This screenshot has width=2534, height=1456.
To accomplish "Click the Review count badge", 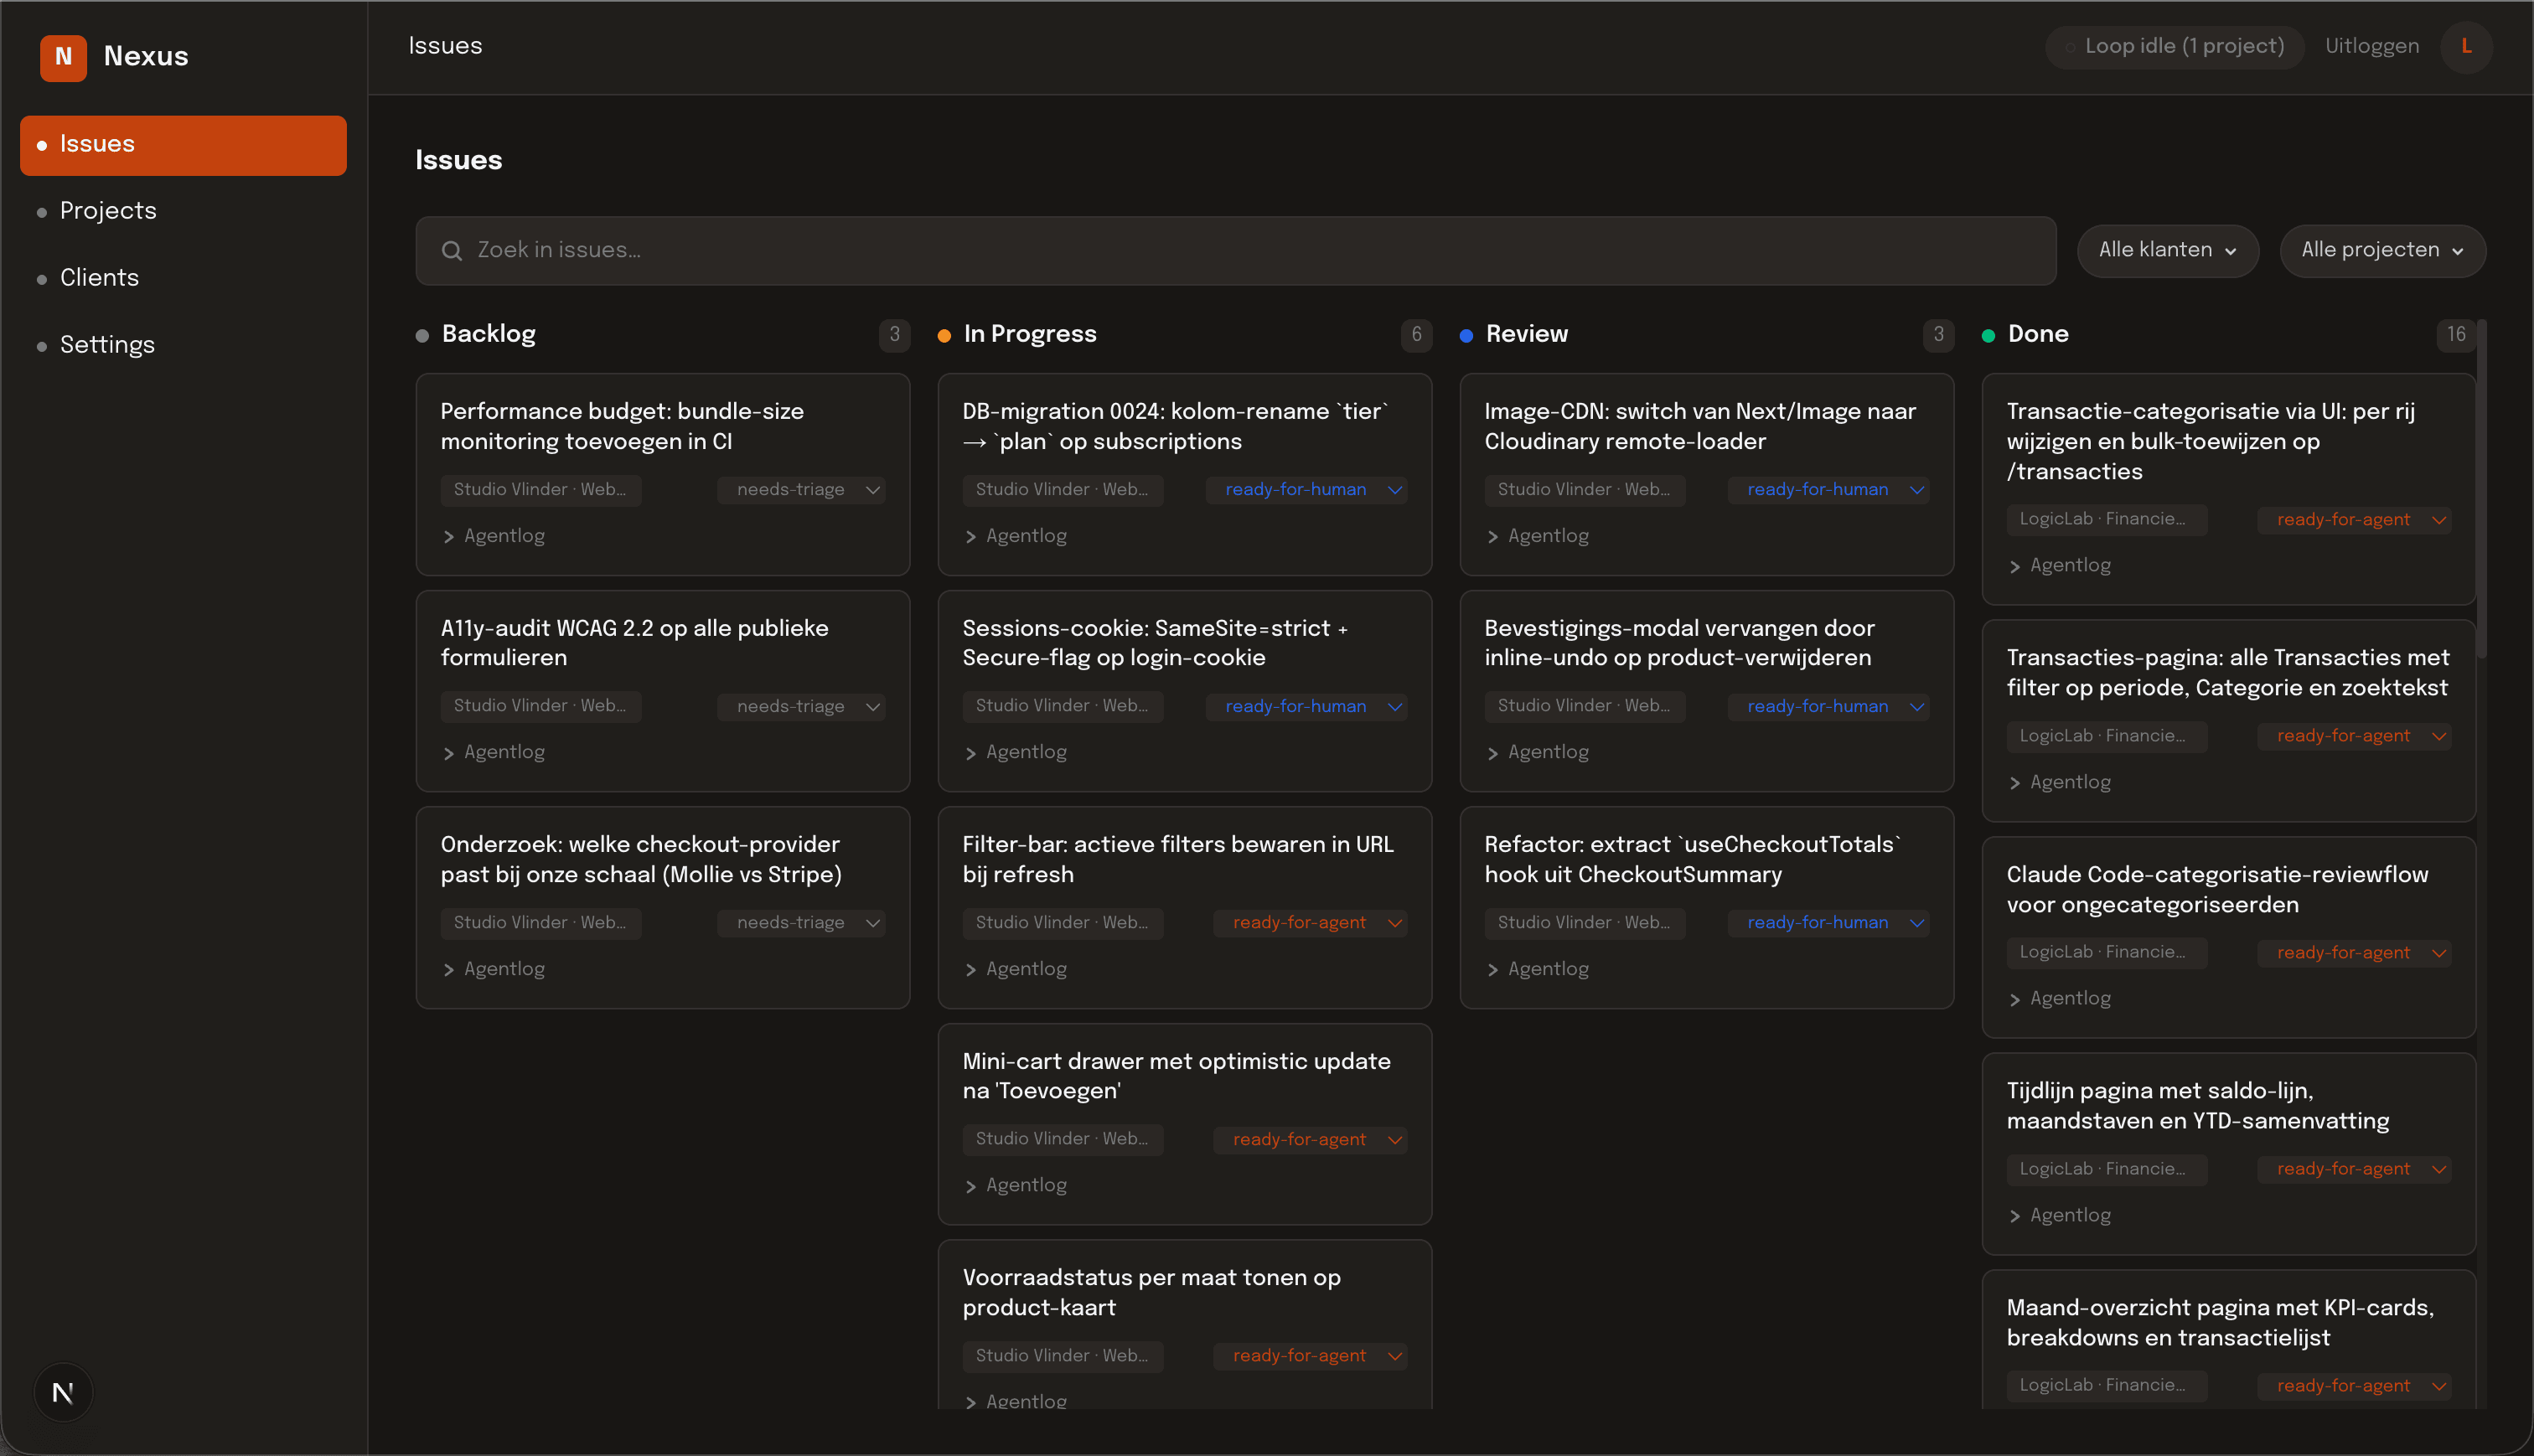I will [1938, 335].
